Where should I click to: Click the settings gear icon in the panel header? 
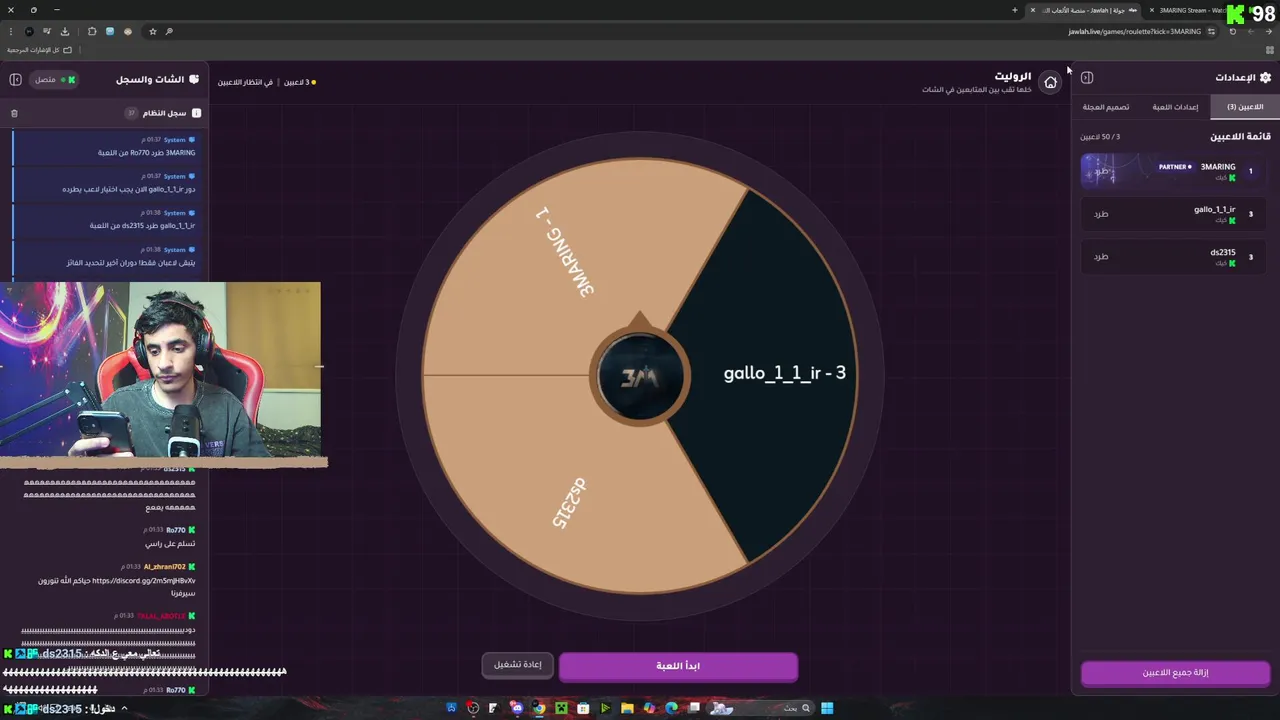pos(1265,78)
